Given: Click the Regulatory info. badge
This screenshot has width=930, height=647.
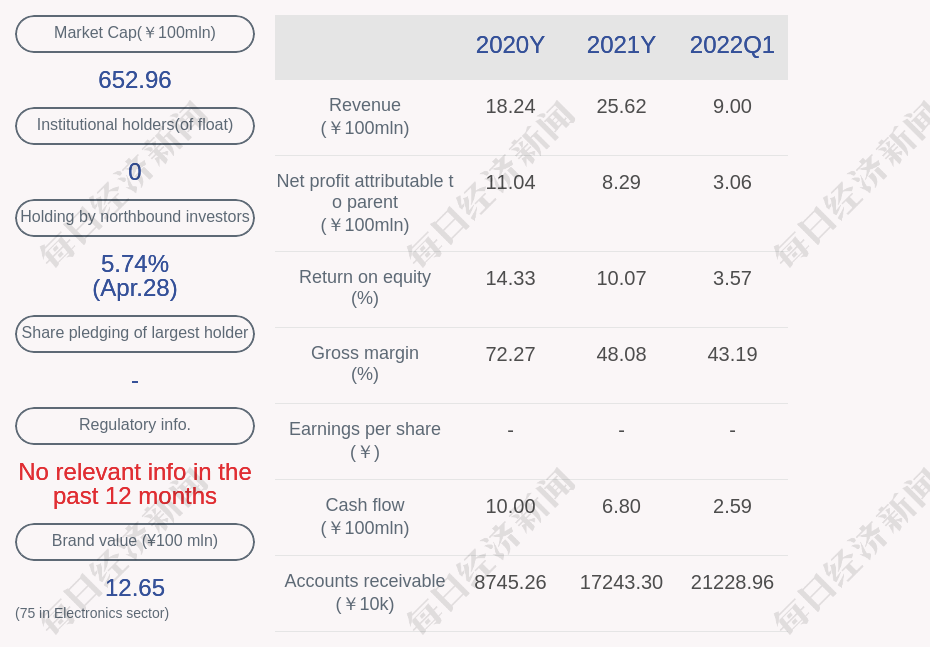Looking at the screenshot, I should click(134, 425).
